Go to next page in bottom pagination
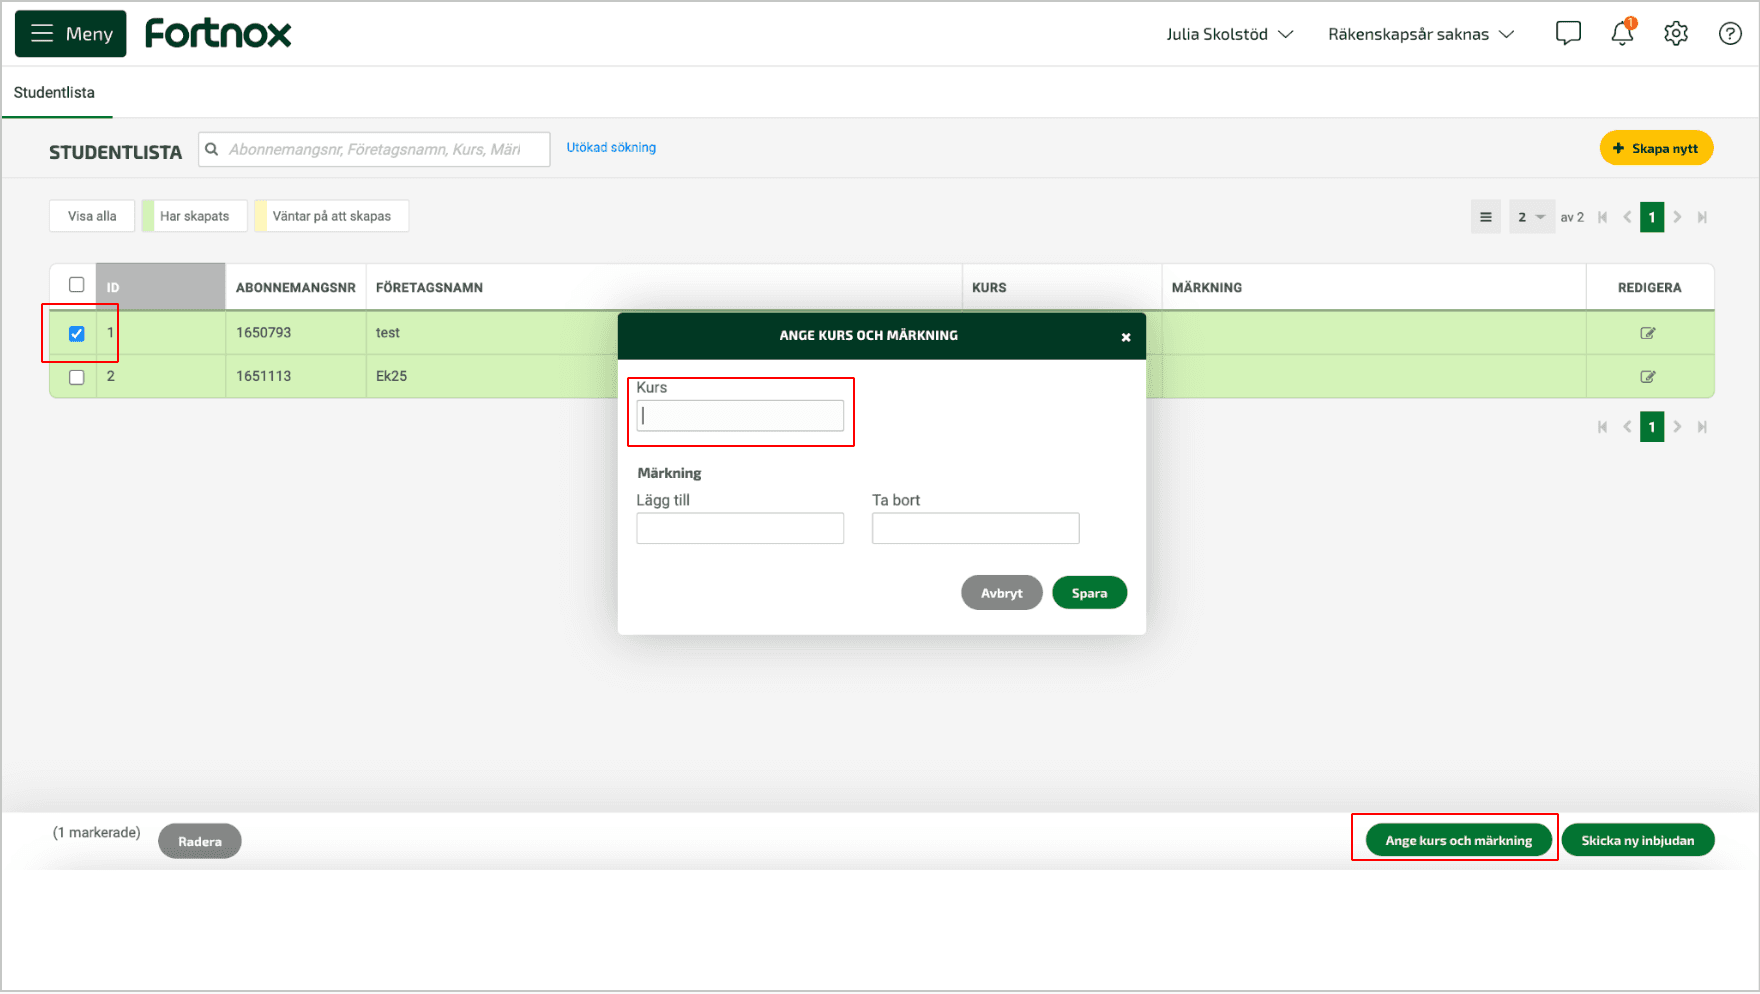The image size is (1760, 994). click(1678, 427)
